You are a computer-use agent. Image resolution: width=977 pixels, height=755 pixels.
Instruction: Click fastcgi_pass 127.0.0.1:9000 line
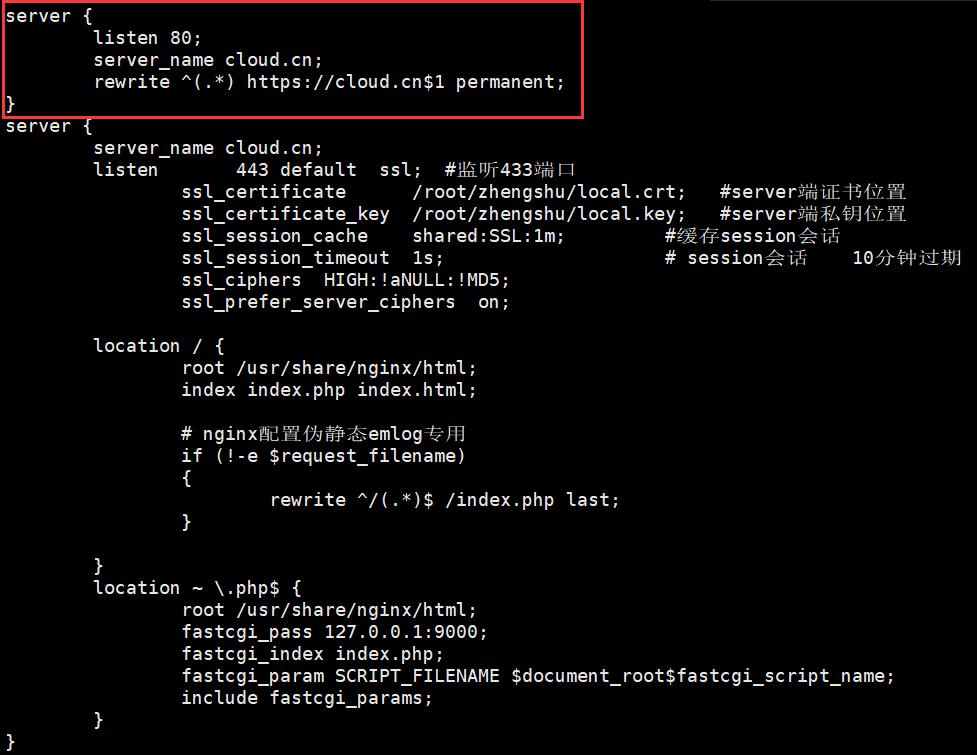[x=334, y=632]
